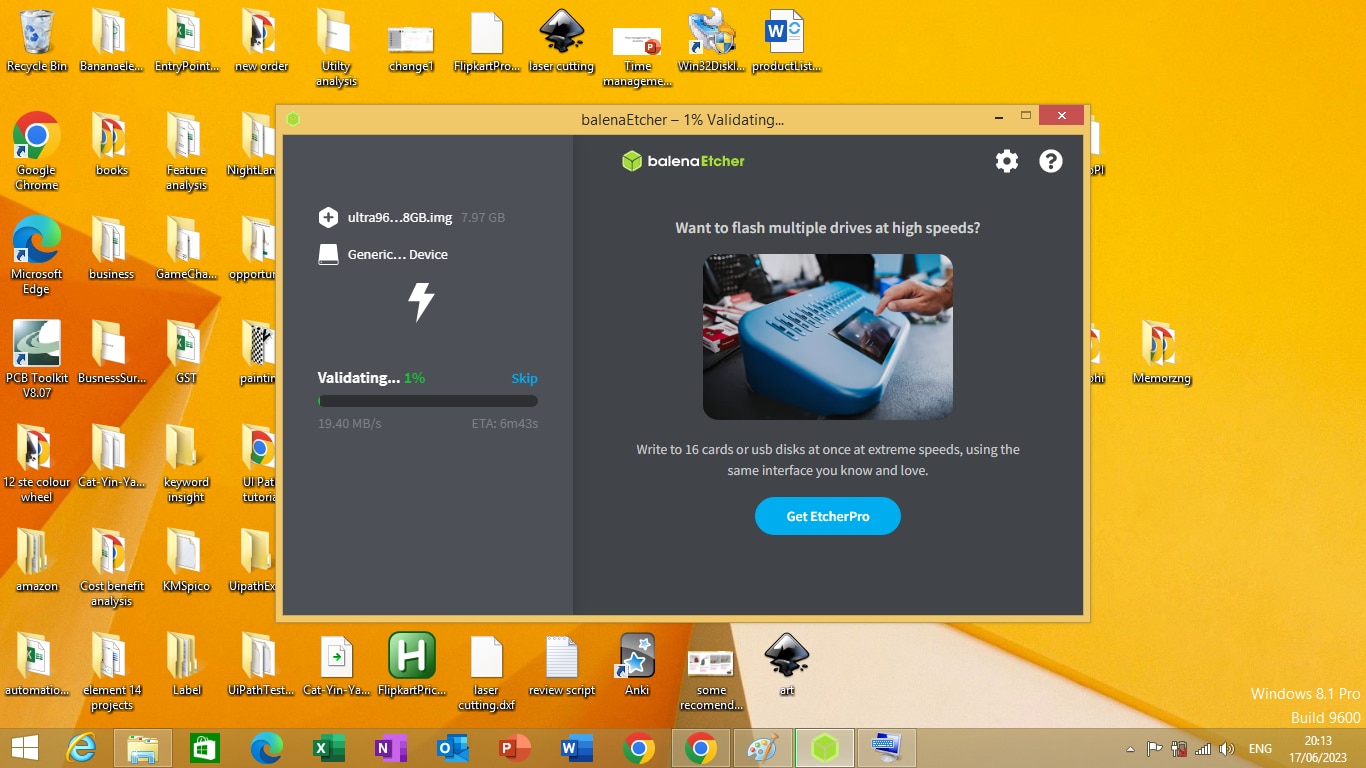Select the Cost benefit analysis folder
Viewport: 1366px width, 768px height.
(112, 568)
